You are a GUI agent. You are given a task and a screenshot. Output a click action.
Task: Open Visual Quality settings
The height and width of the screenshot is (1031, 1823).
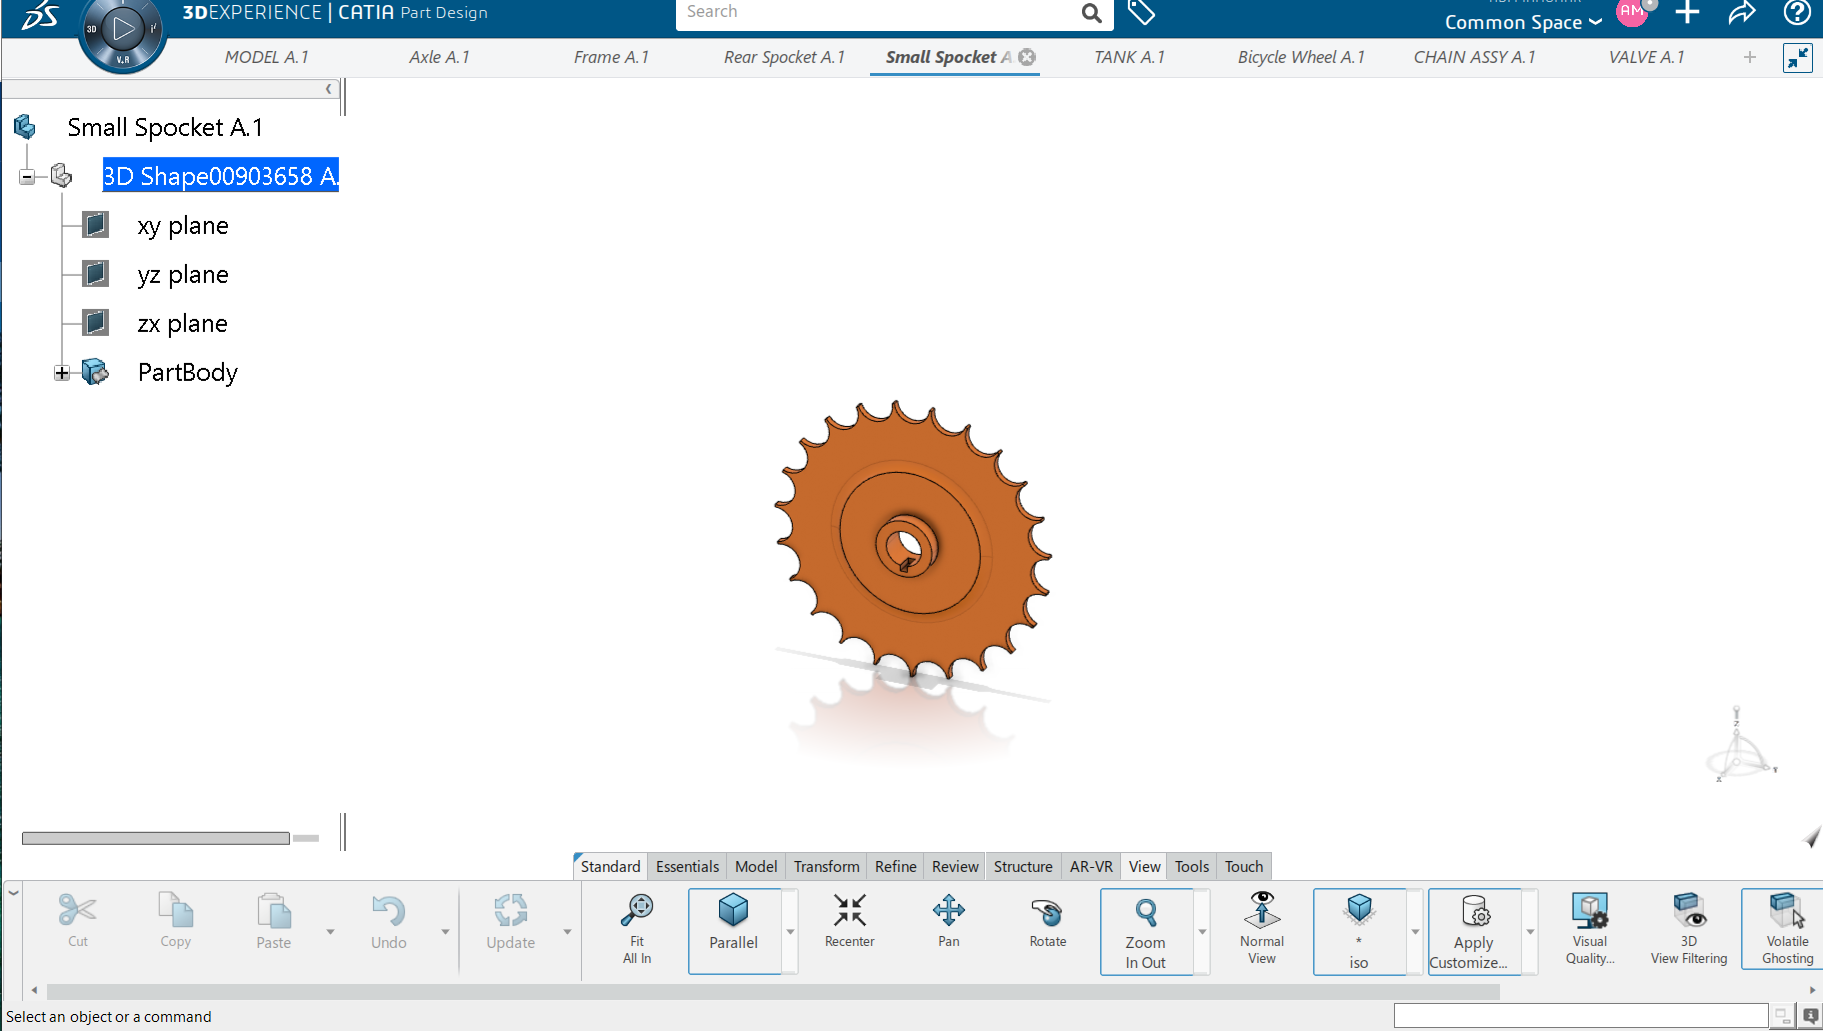pyautogui.click(x=1590, y=930)
